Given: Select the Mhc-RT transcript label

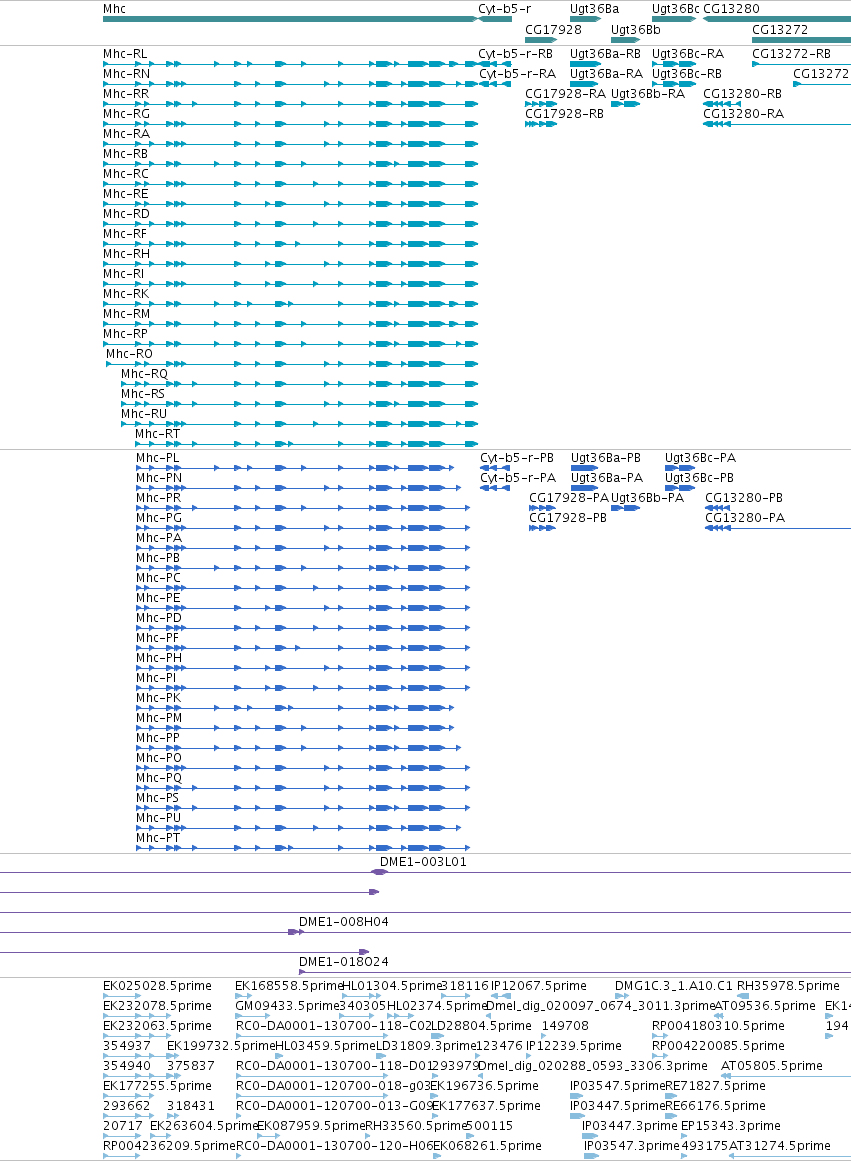Looking at the screenshot, I should pos(157,433).
